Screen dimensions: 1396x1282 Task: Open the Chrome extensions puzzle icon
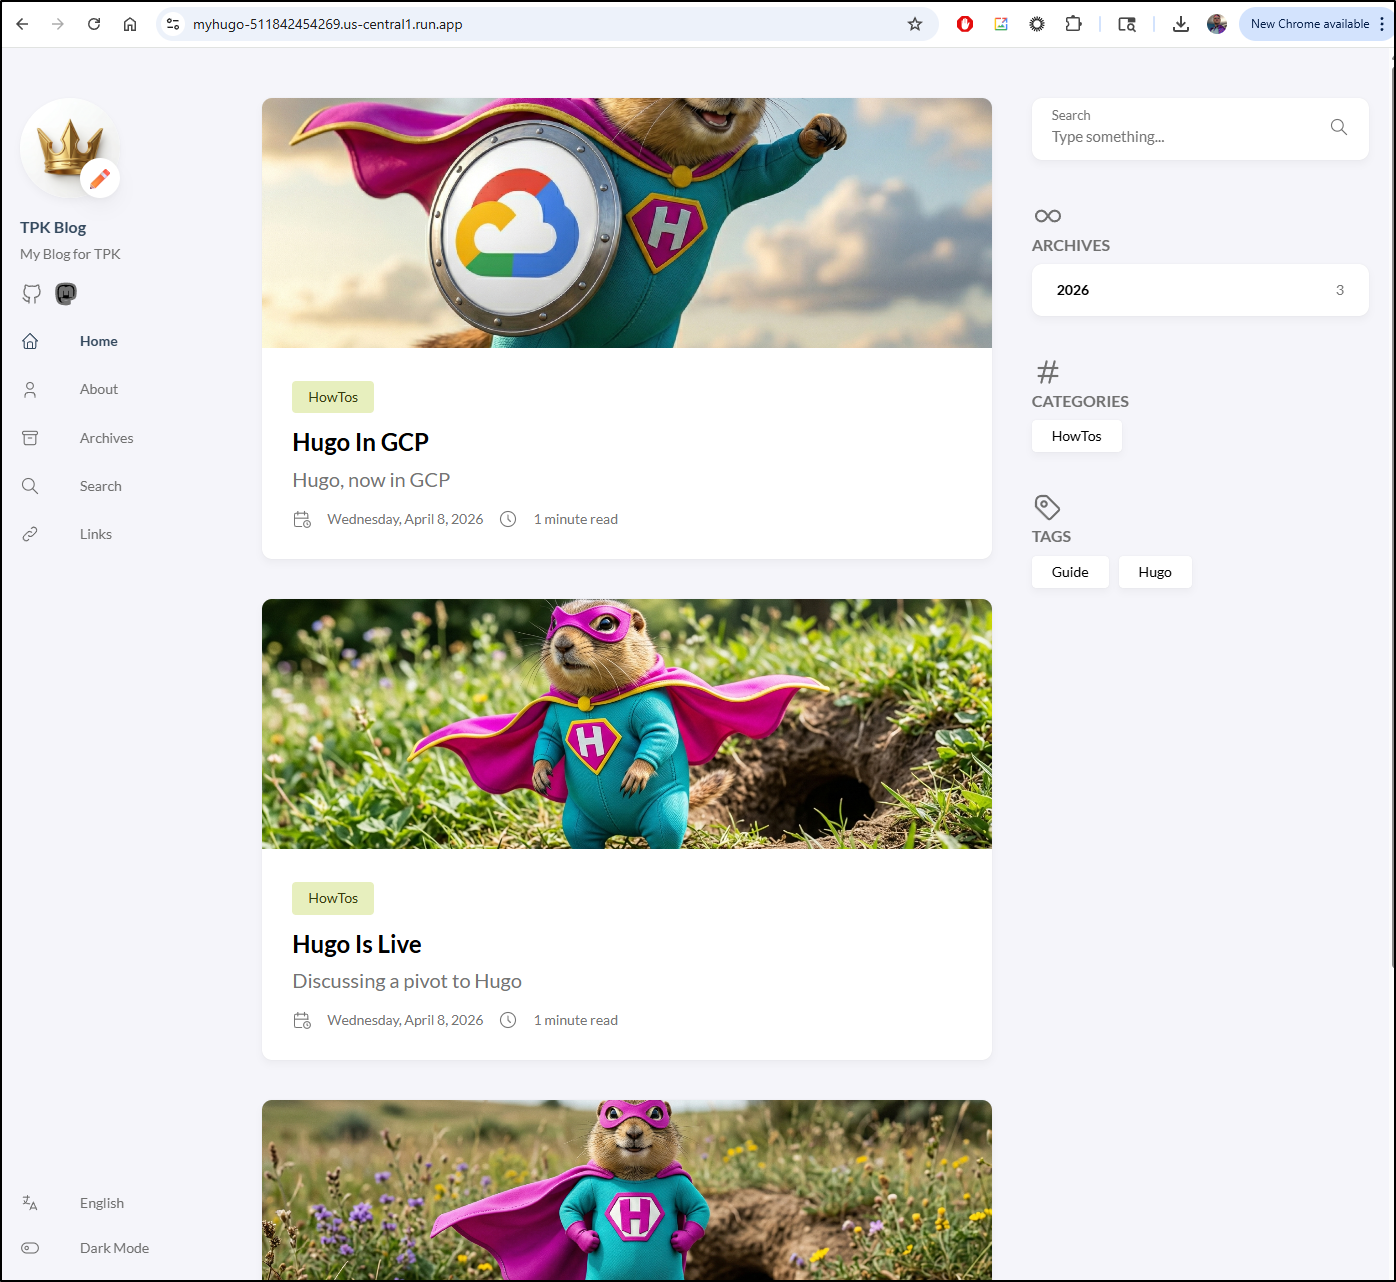(x=1073, y=24)
